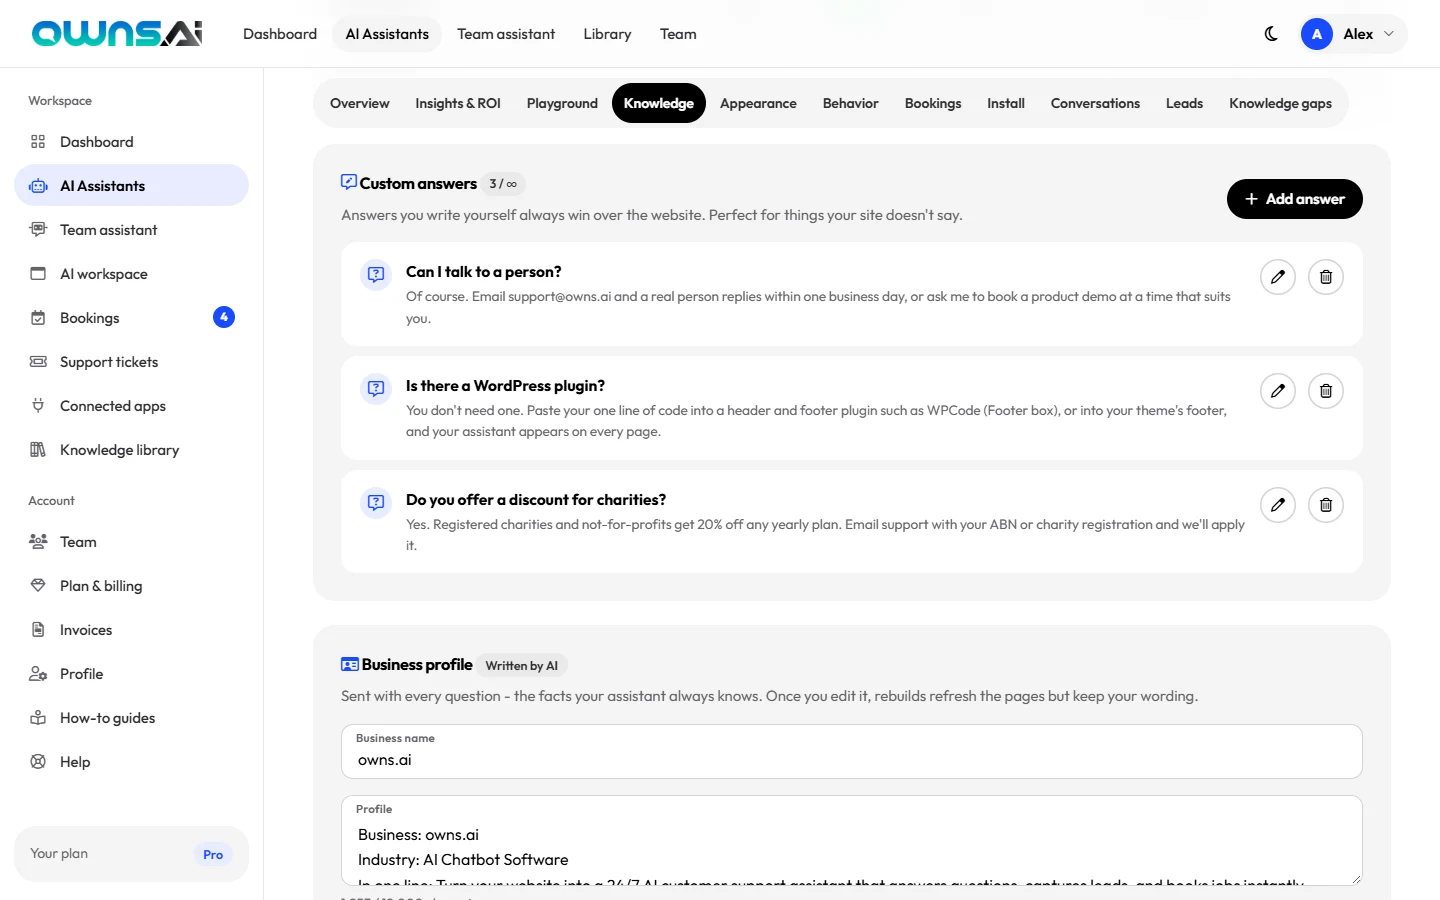Open Support tickets in the sidebar
1440x900 pixels.
point(131,362)
